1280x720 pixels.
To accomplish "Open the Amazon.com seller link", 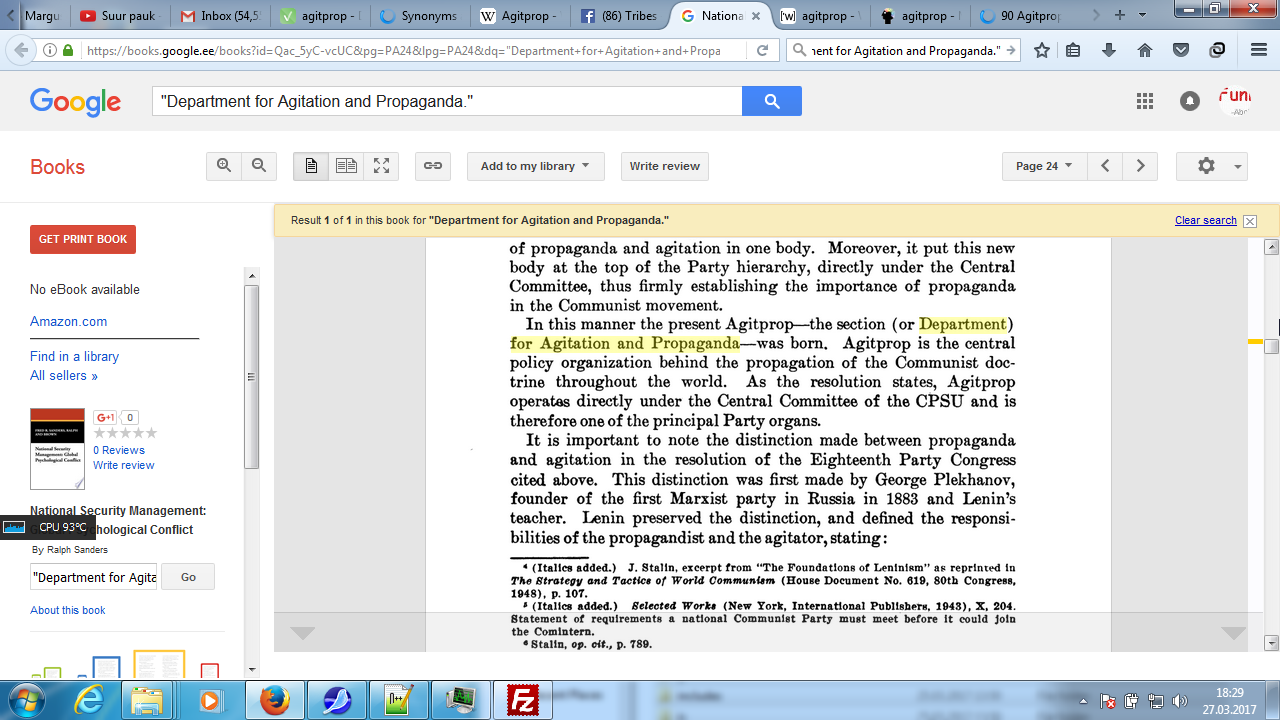I will point(68,321).
